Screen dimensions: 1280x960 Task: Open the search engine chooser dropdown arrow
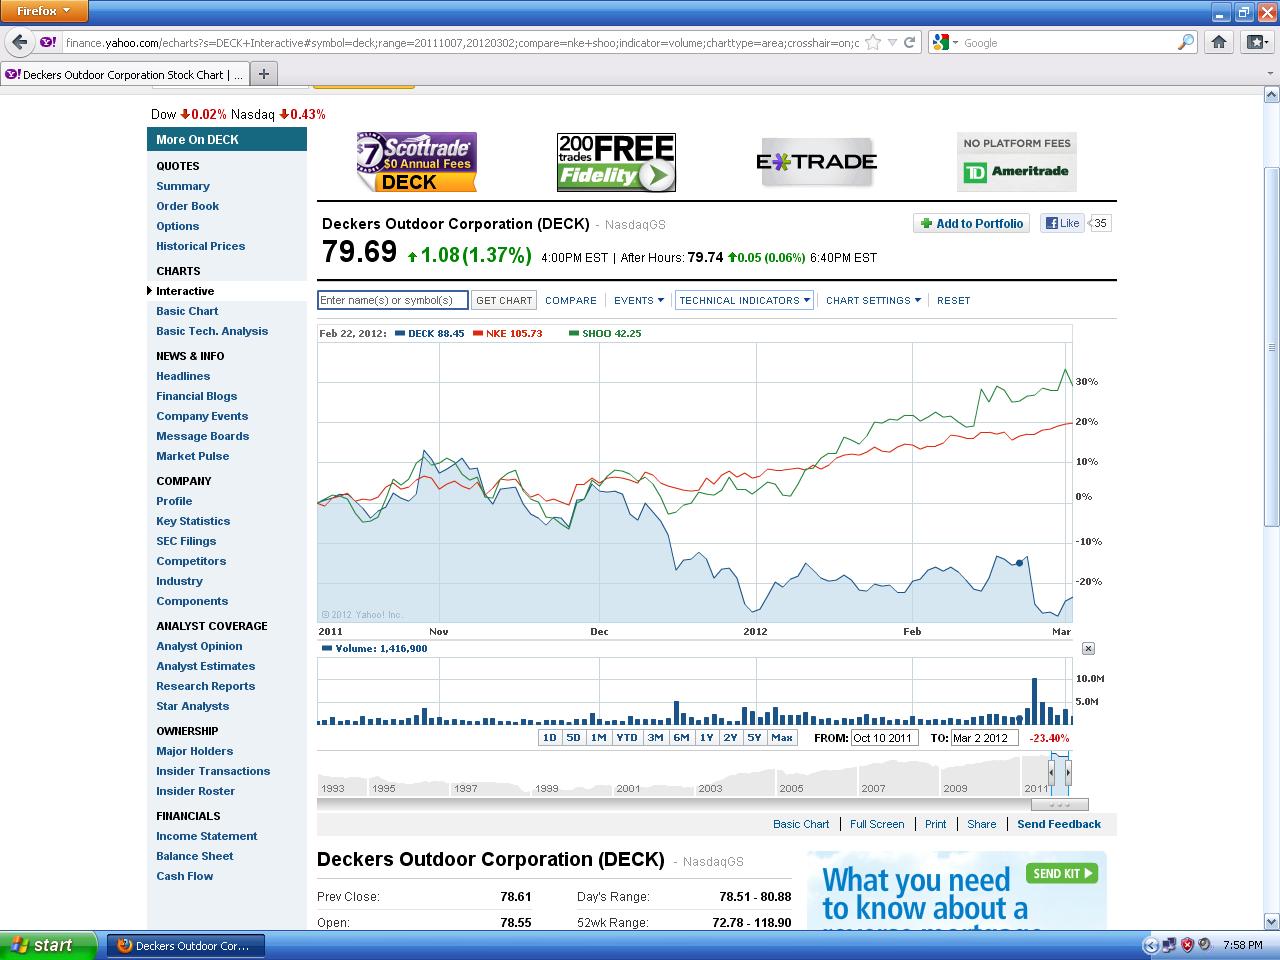(955, 42)
